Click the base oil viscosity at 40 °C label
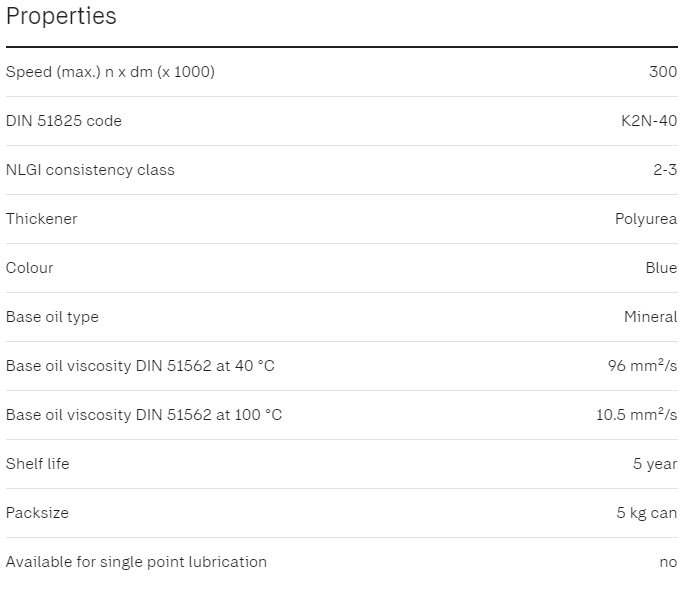The height and width of the screenshot is (600, 685). point(140,366)
